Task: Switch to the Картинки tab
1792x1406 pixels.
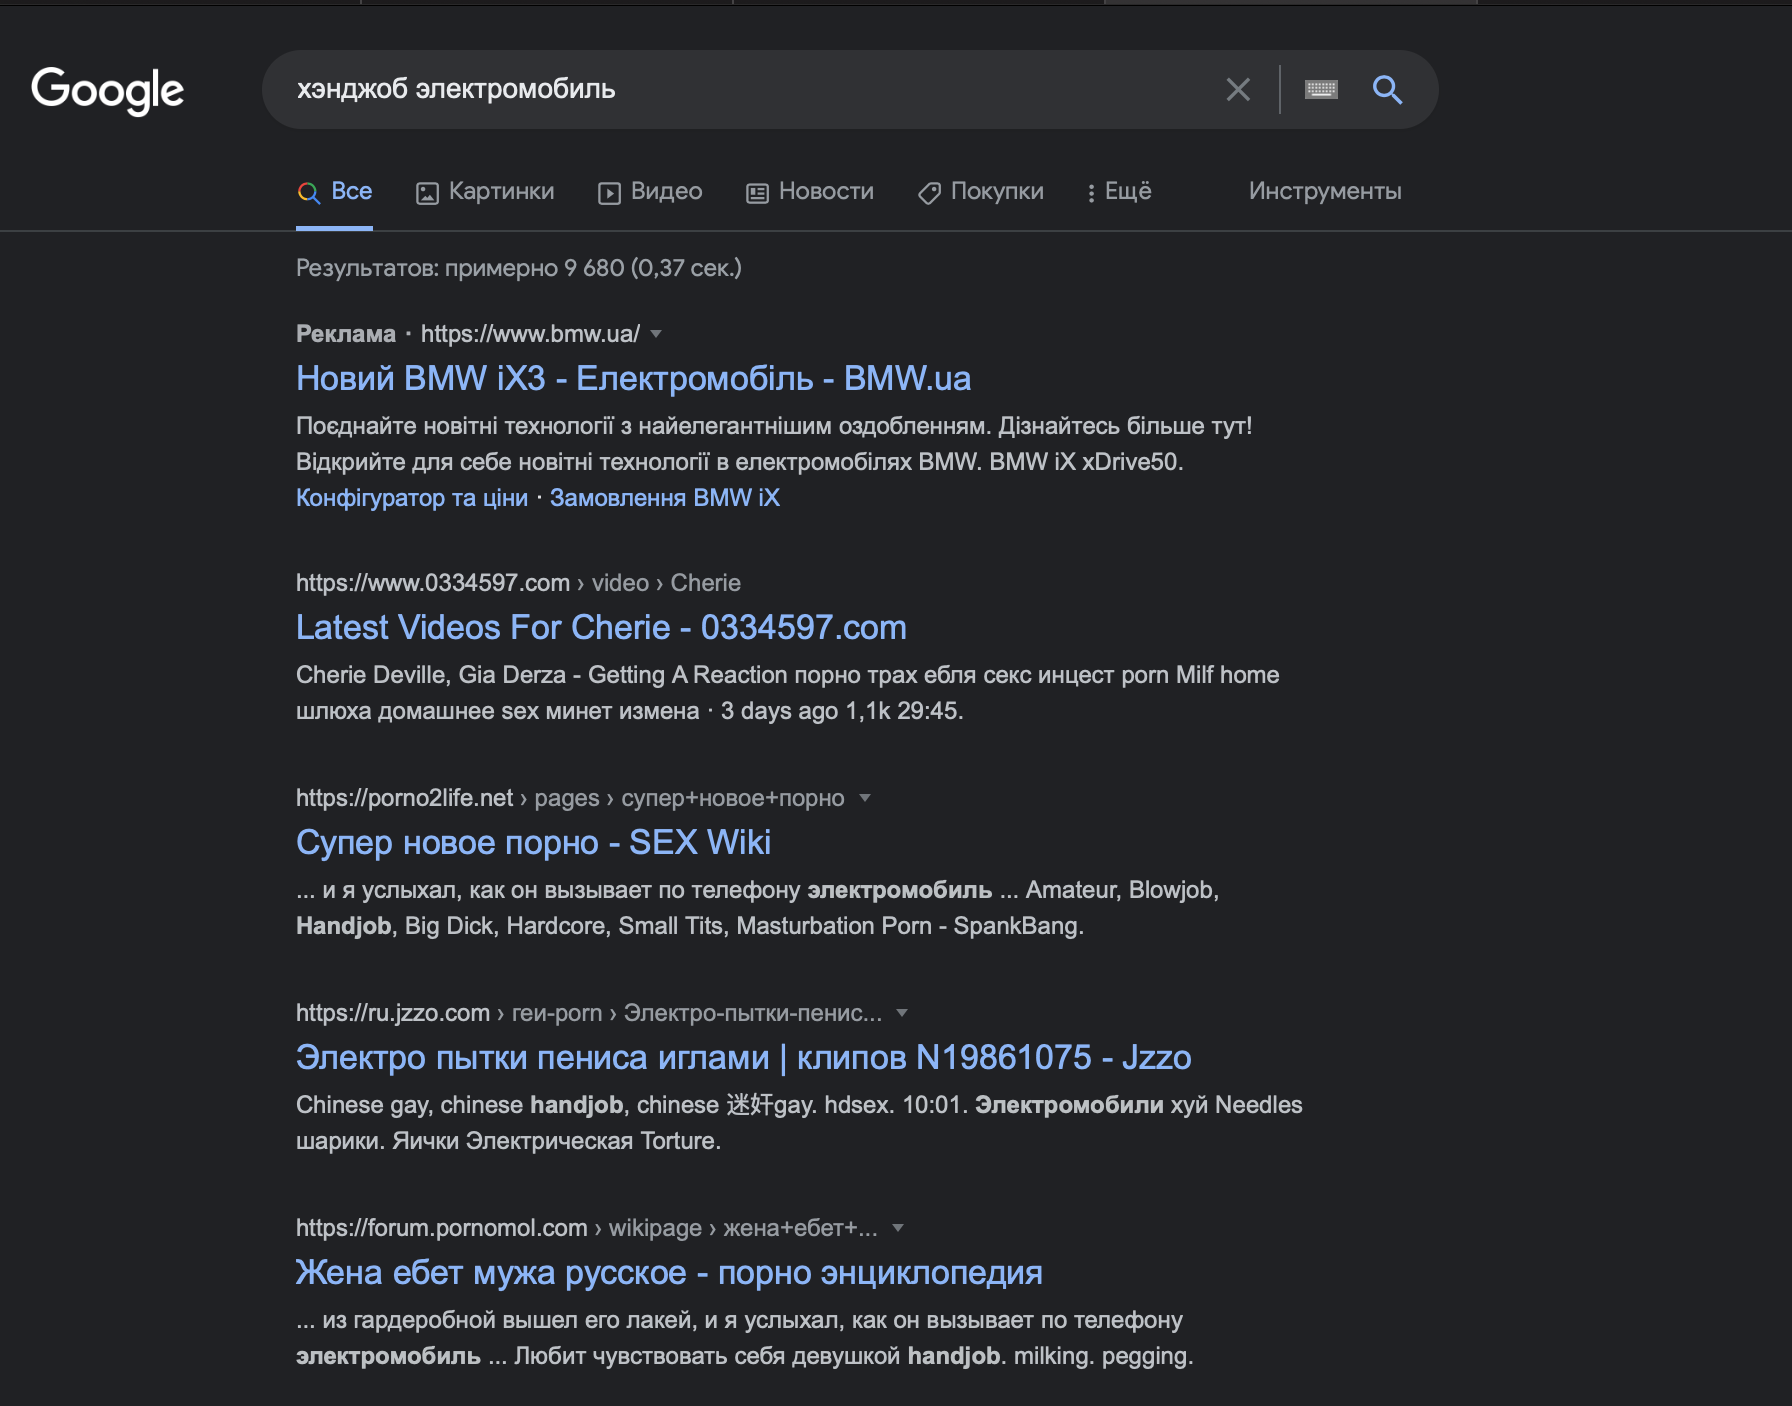Action: click(x=485, y=192)
